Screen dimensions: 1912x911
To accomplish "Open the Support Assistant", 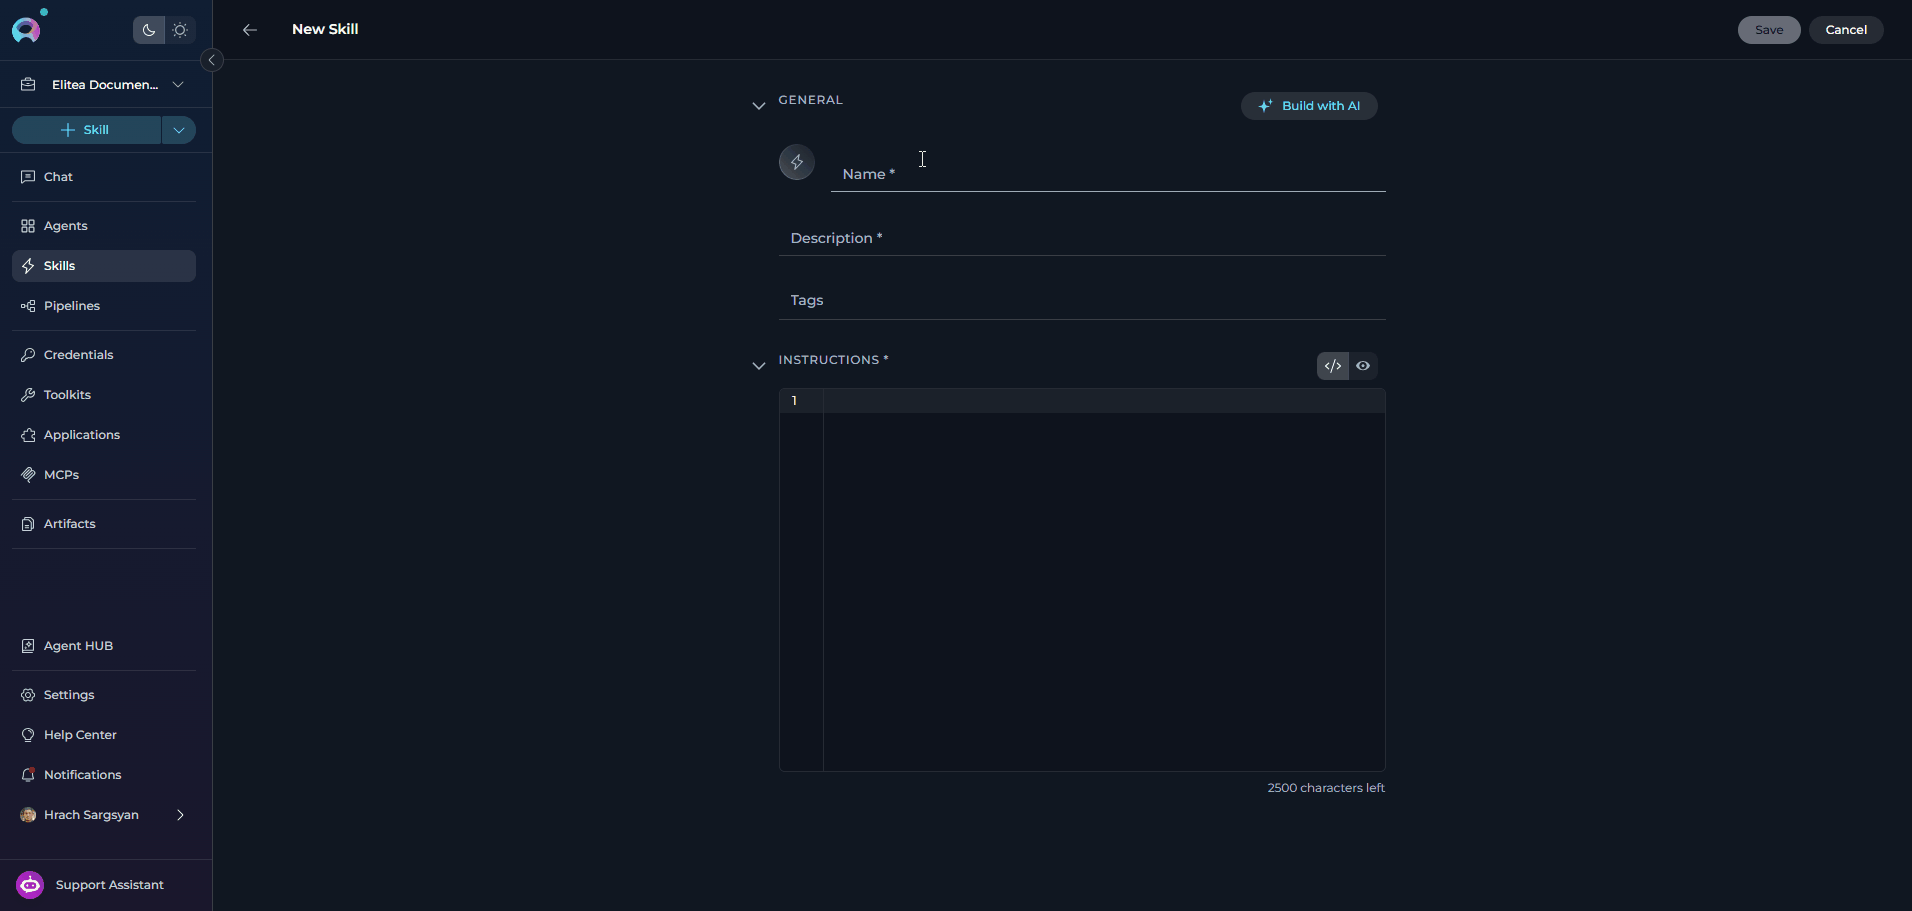I will tap(106, 885).
